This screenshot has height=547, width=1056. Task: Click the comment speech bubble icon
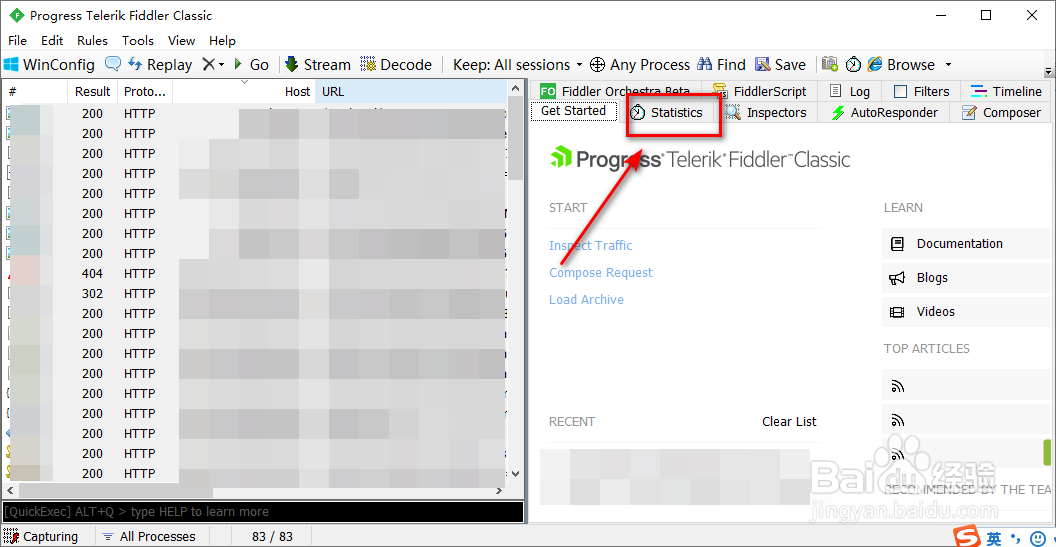pos(113,64)
